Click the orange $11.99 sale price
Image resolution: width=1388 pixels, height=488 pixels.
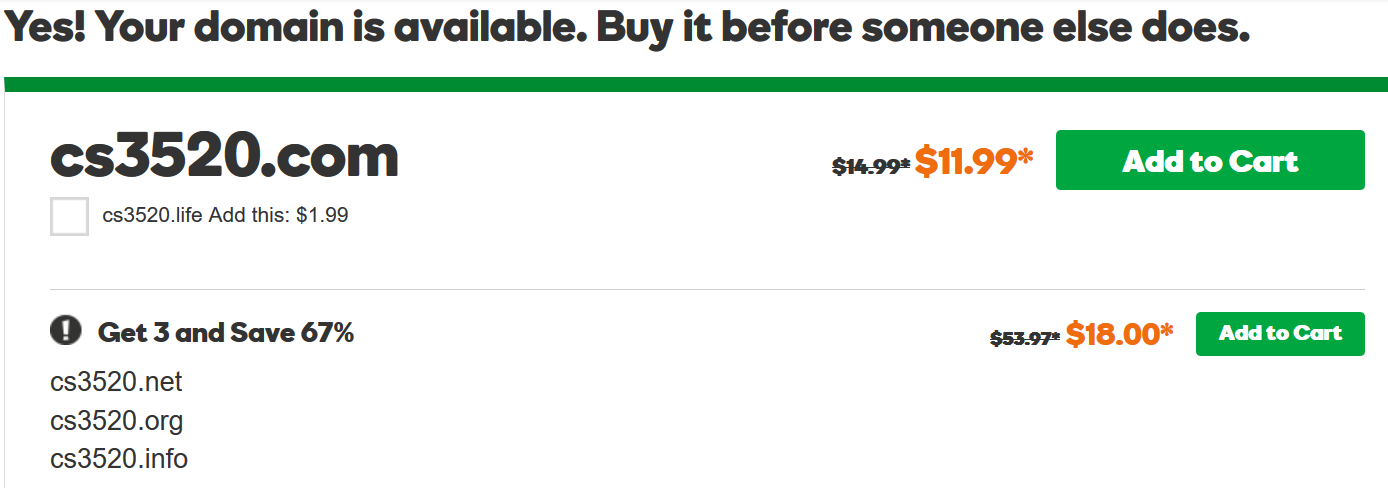965,162
